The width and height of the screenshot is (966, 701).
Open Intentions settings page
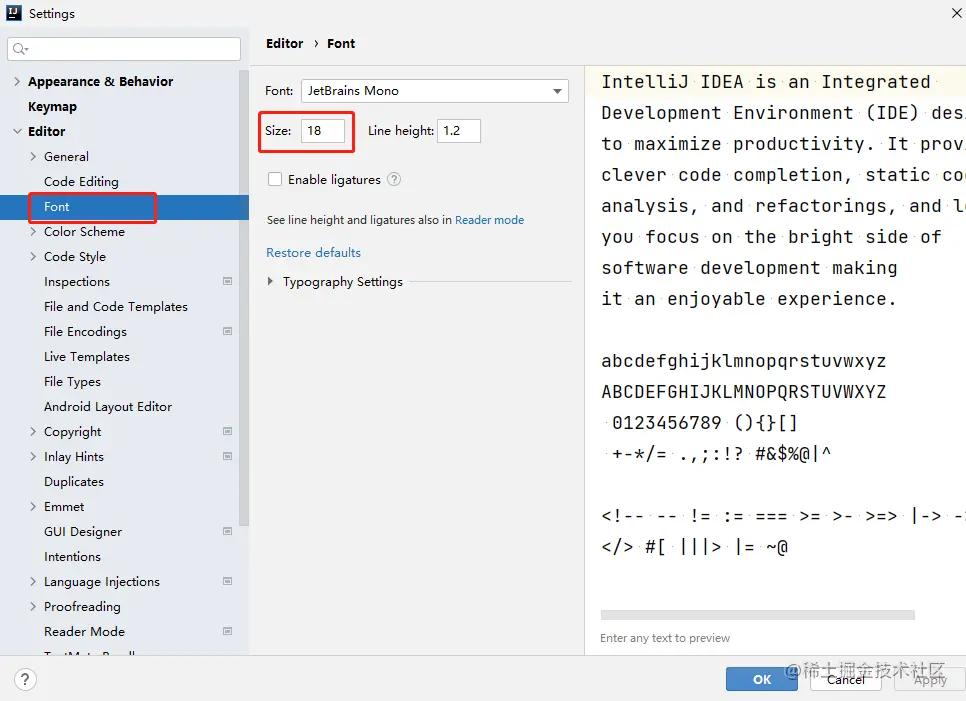pyautogui.click(x=72, y=556)
